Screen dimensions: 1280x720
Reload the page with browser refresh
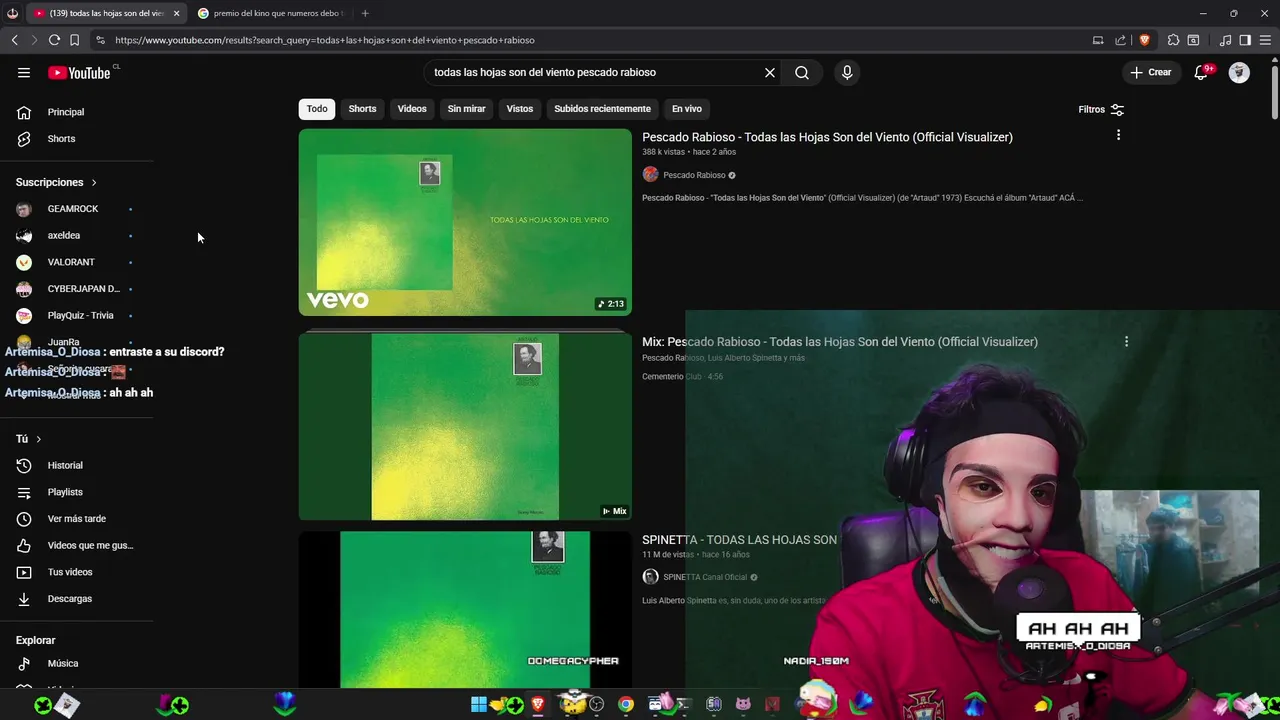pos(54,40)
